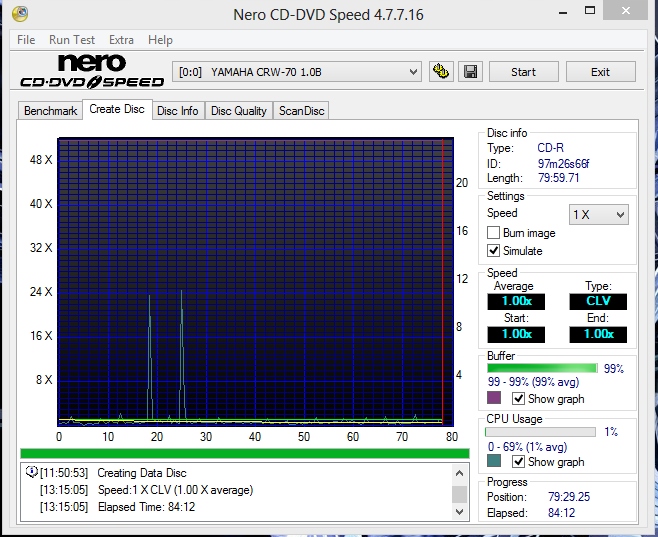The height and width of the screenshot is (537, 658).
Task: Toggle Buffer Show graph checkbox
Action: coord(519,399)
